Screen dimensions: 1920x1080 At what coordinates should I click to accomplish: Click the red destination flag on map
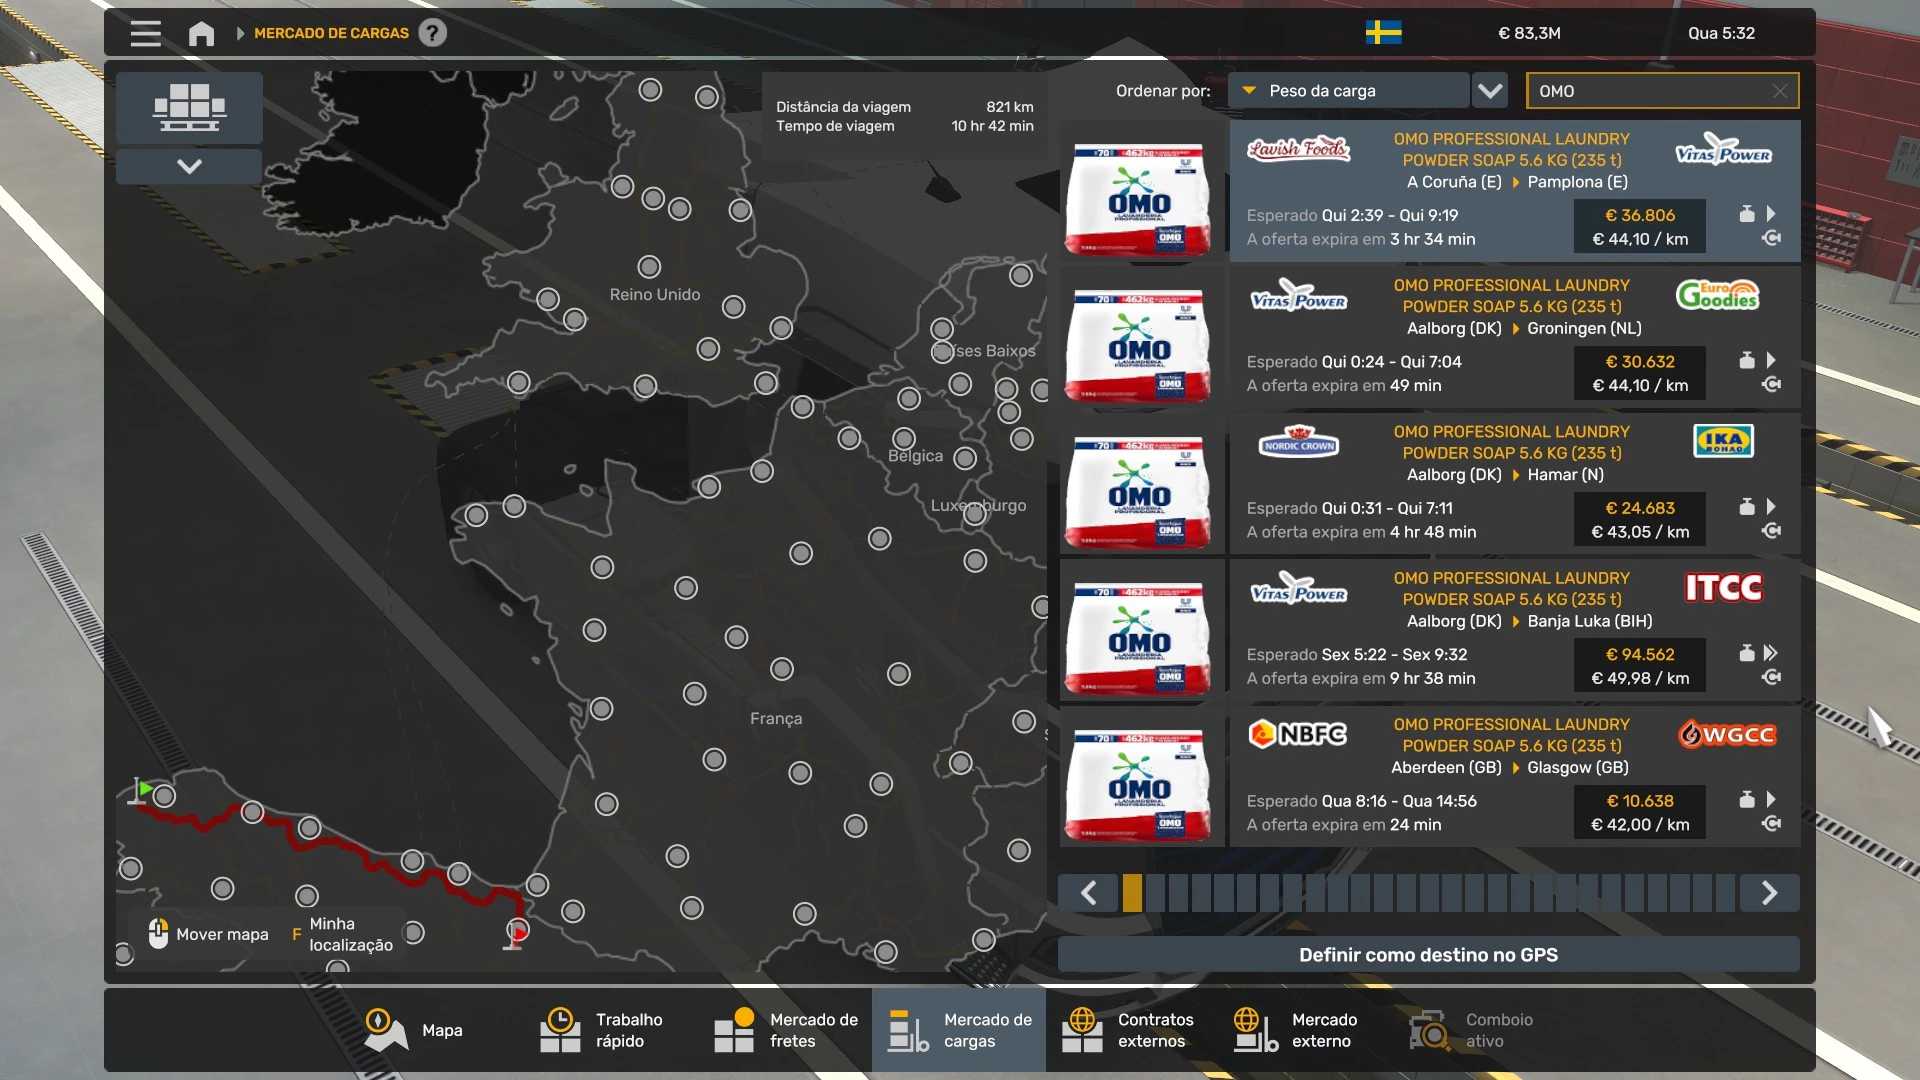coord(515,934)
